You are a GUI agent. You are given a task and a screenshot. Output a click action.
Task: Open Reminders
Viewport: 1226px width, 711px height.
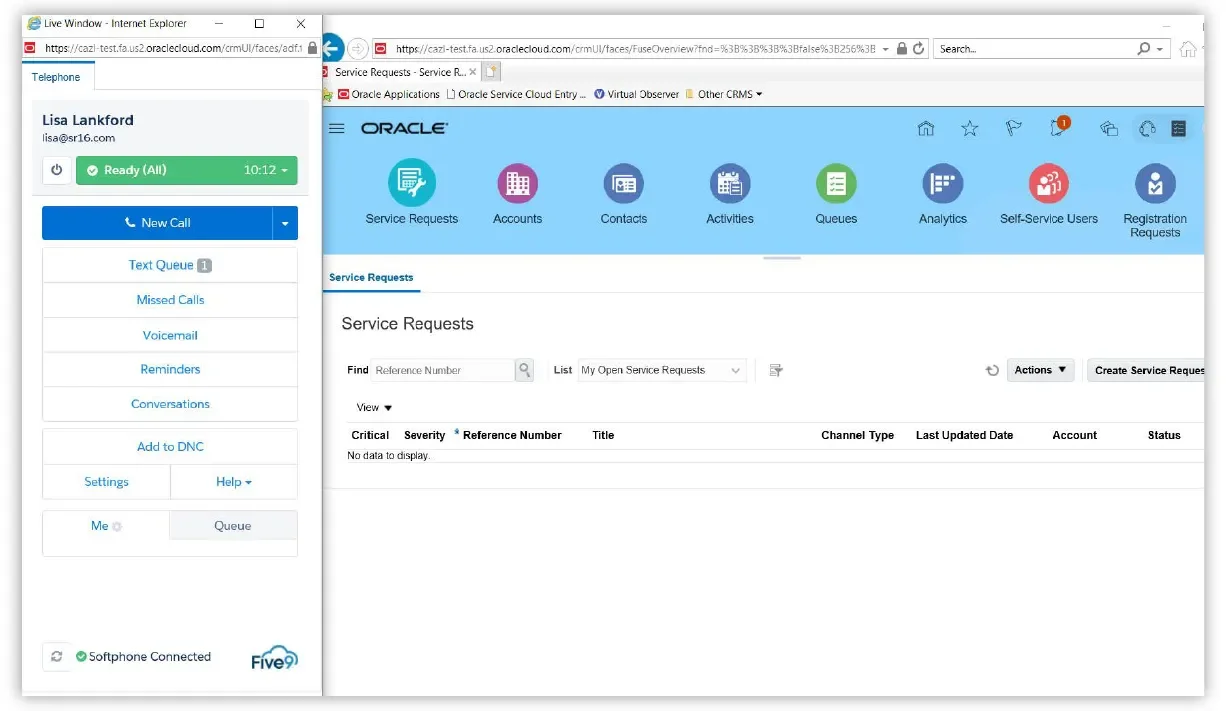tap(170, 369)
